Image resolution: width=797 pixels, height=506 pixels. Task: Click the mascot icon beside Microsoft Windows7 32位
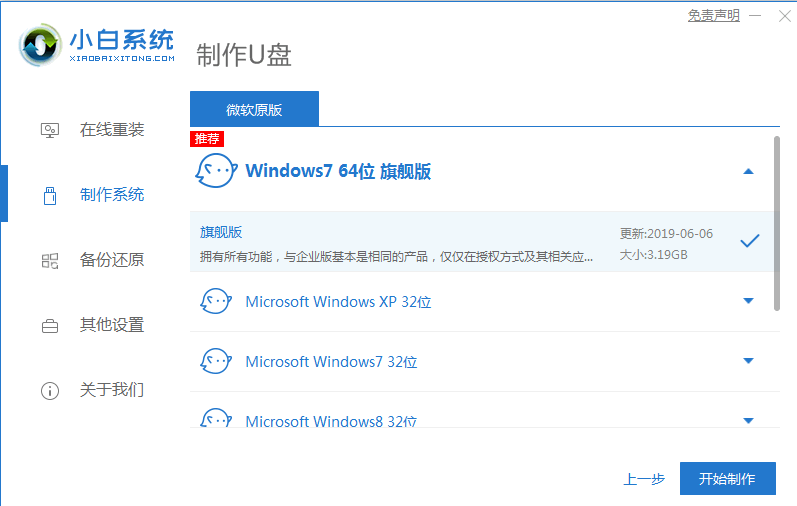coord(215,361)
